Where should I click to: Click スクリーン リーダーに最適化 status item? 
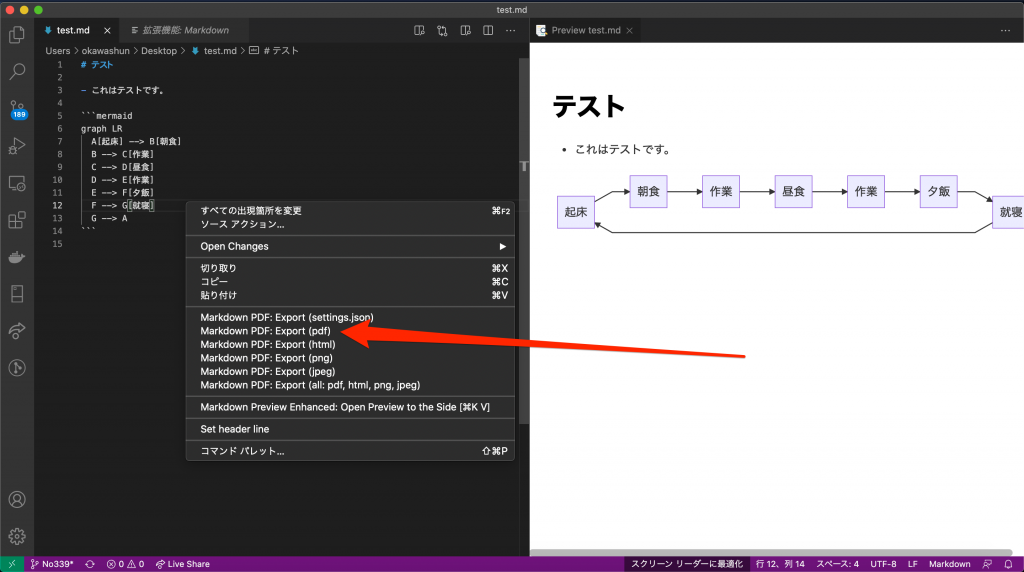coord(687,564)
